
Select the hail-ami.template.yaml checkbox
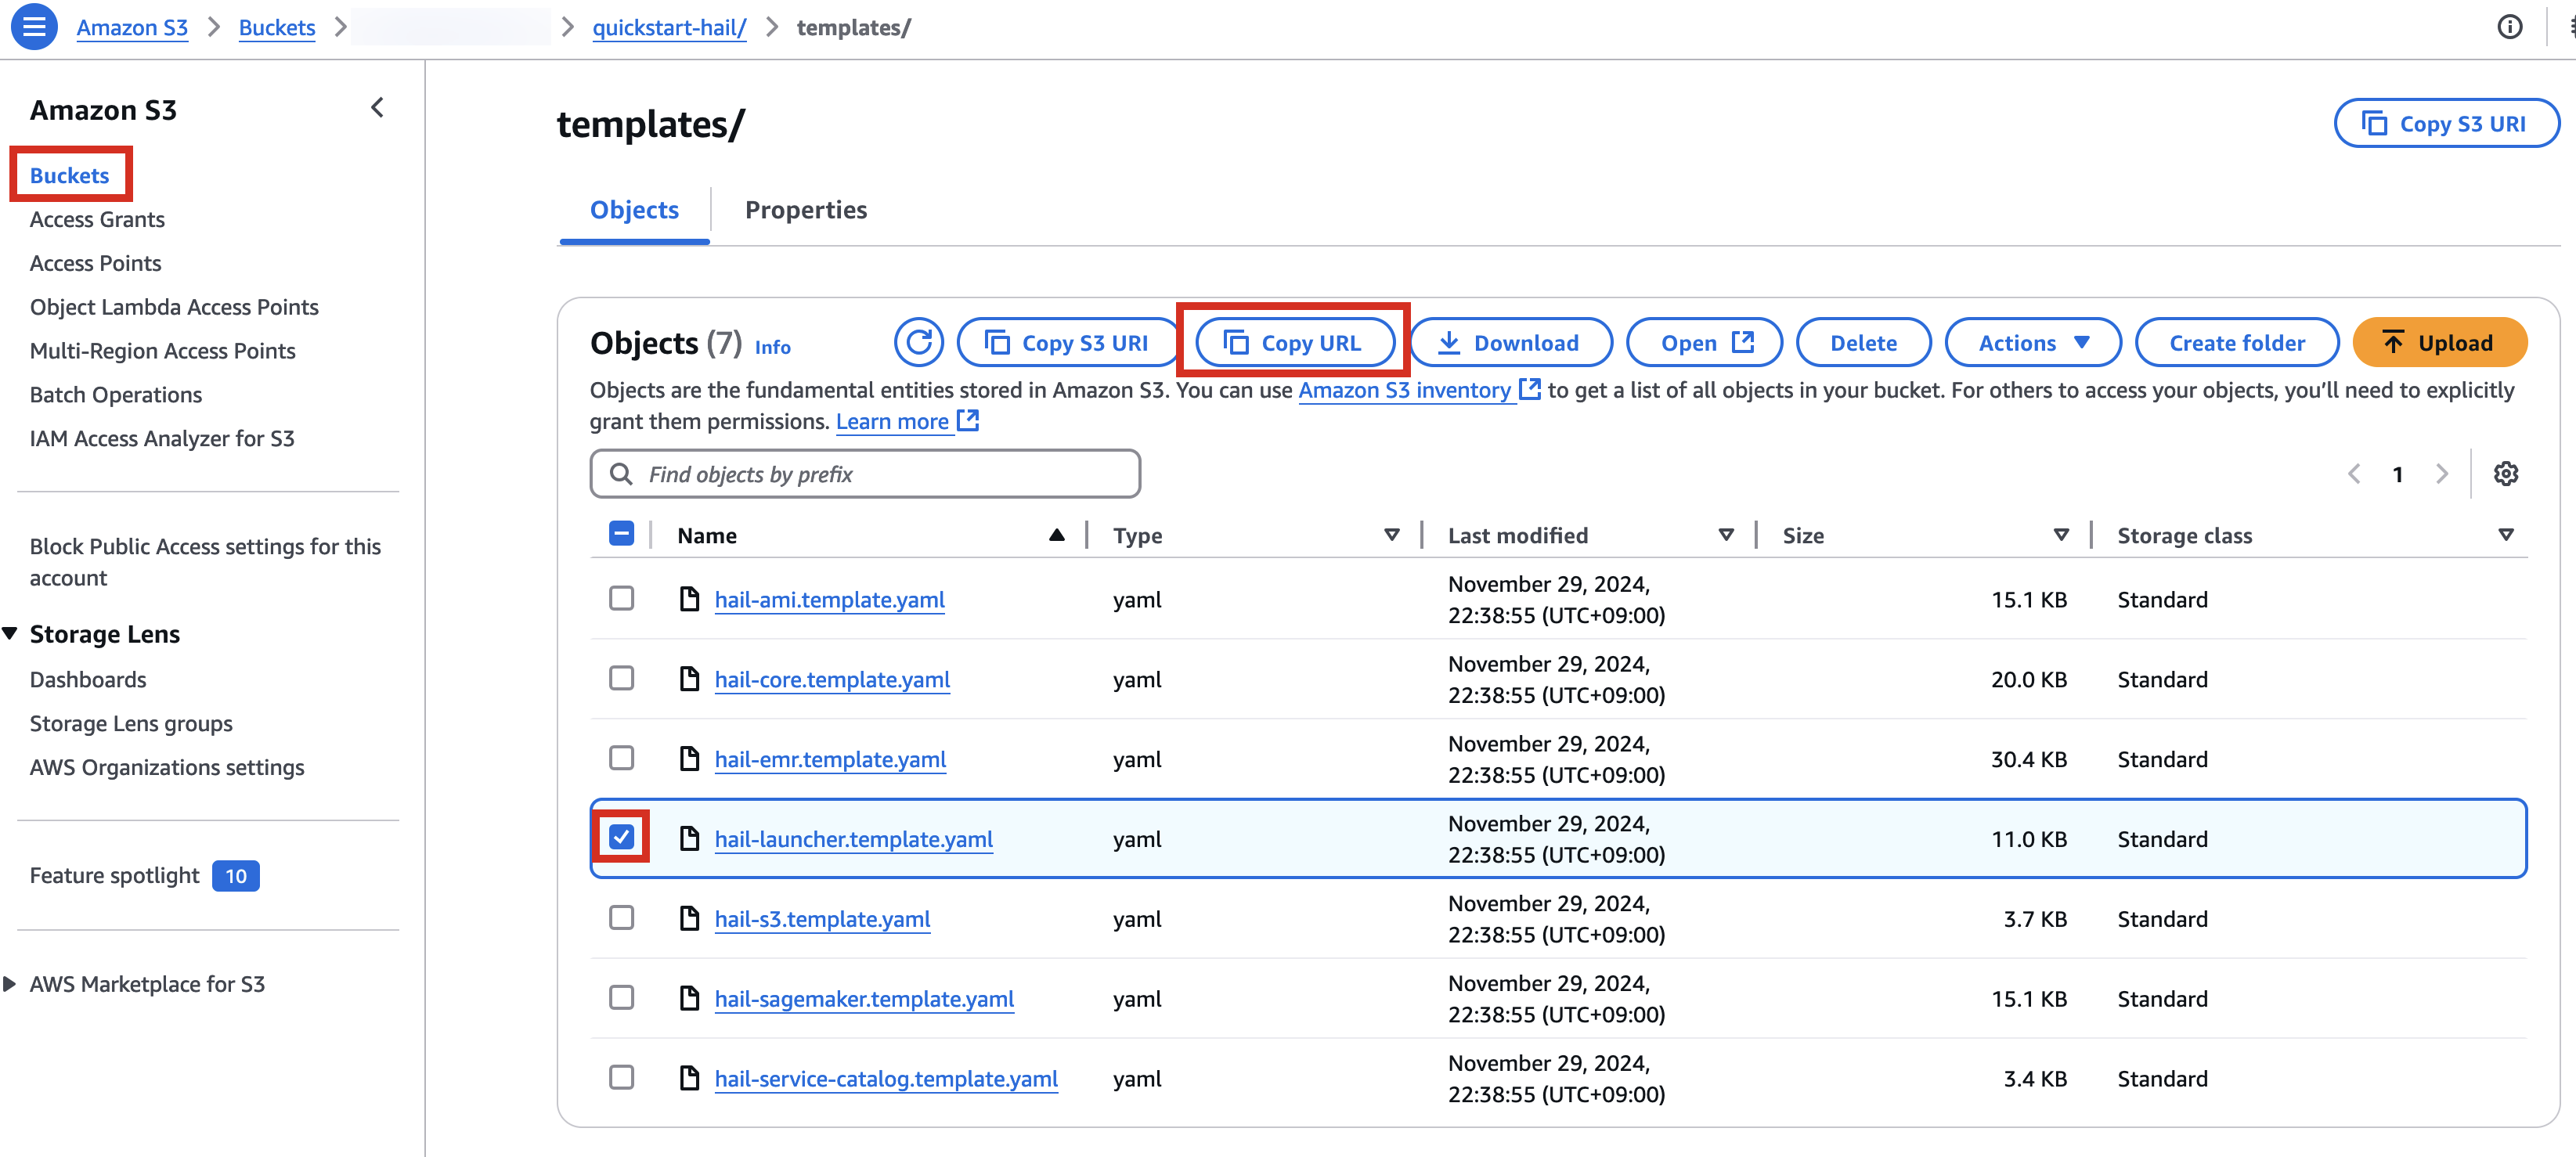pos(621,598)
